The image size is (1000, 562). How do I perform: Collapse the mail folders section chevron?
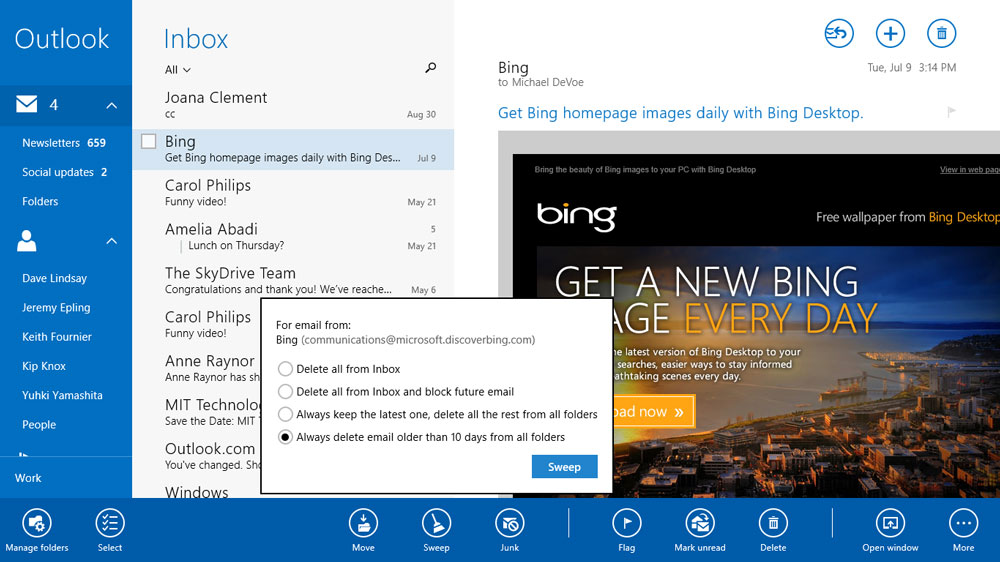[112, 105]
